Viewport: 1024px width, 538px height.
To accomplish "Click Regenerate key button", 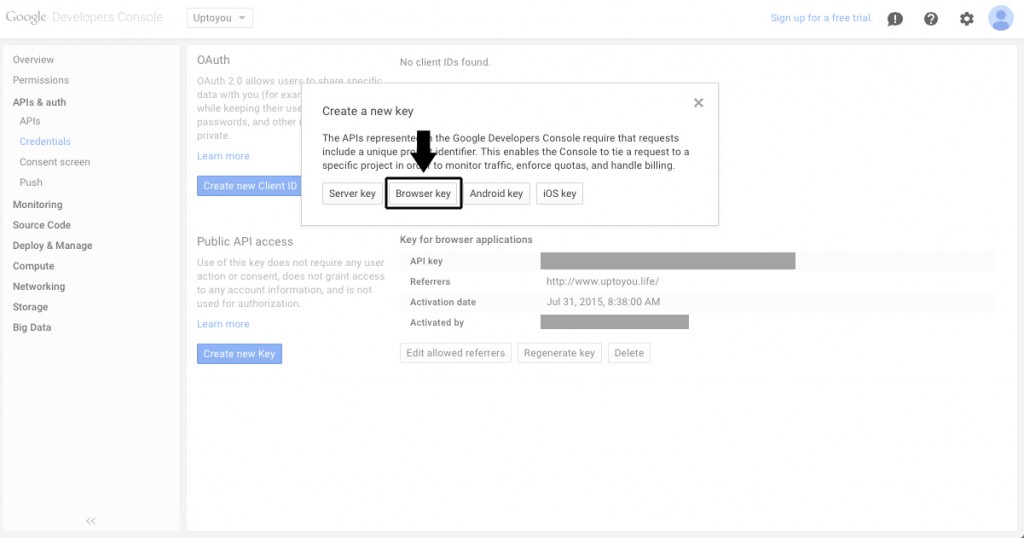I will point(559,353).
